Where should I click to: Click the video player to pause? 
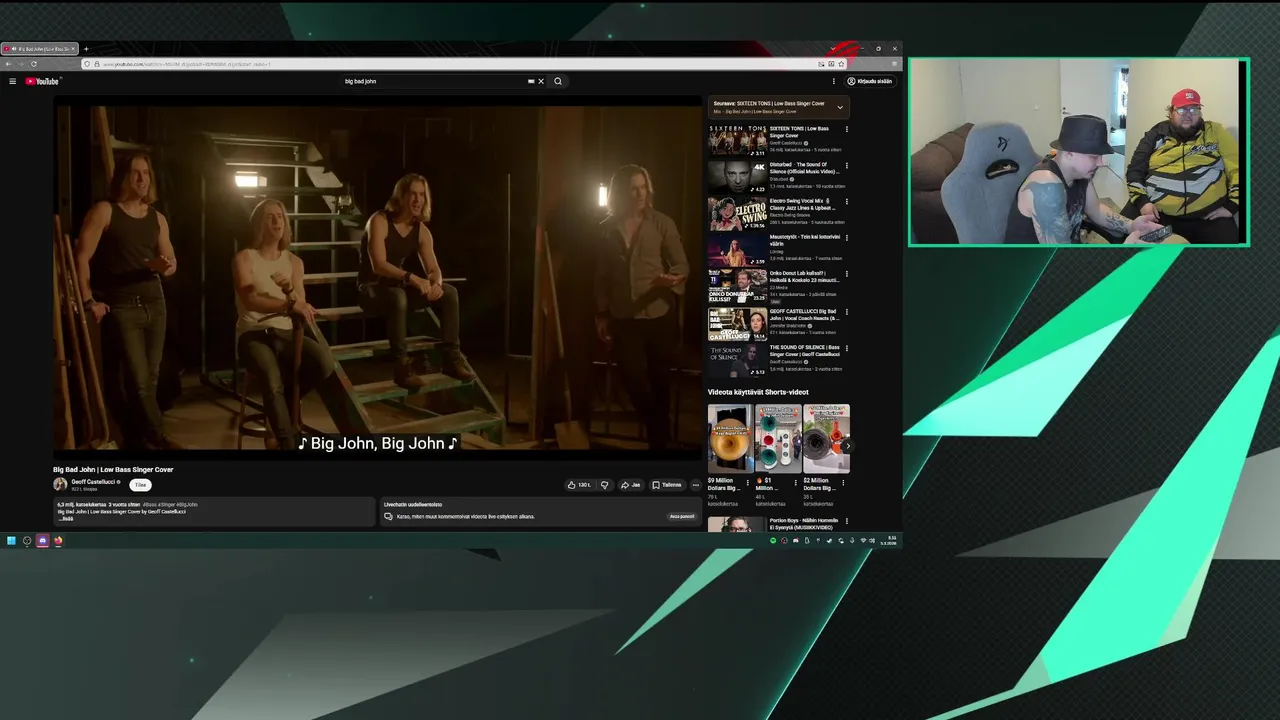378,277
